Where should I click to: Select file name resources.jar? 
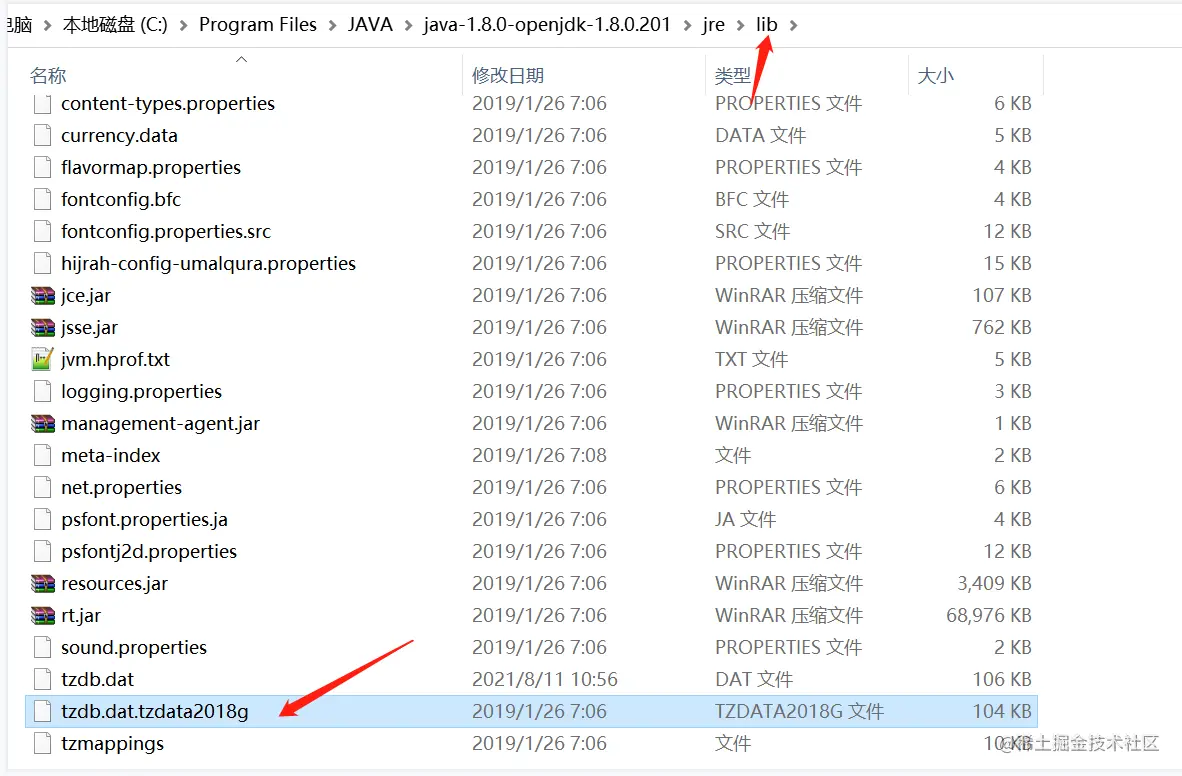point(114,584)
